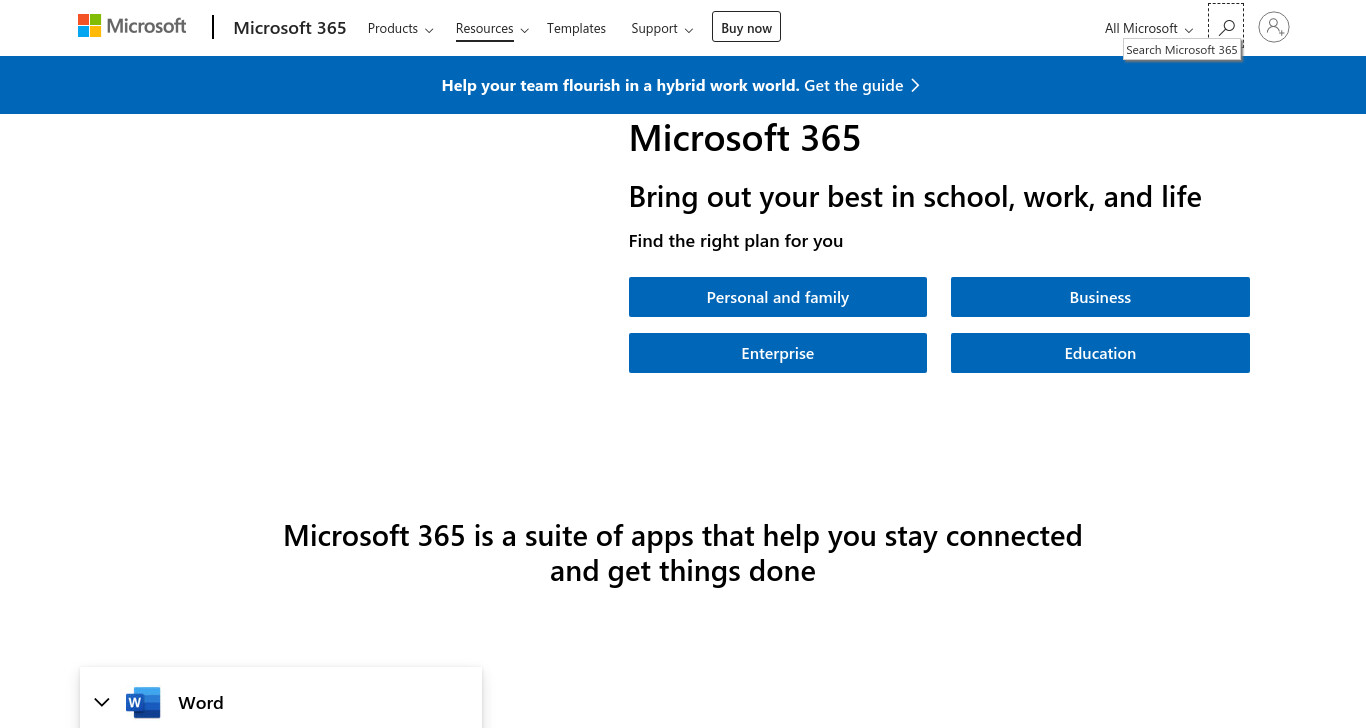Click the Word label in the accordion
This screenshot has width=1366, height=728.
coord(201,703)
